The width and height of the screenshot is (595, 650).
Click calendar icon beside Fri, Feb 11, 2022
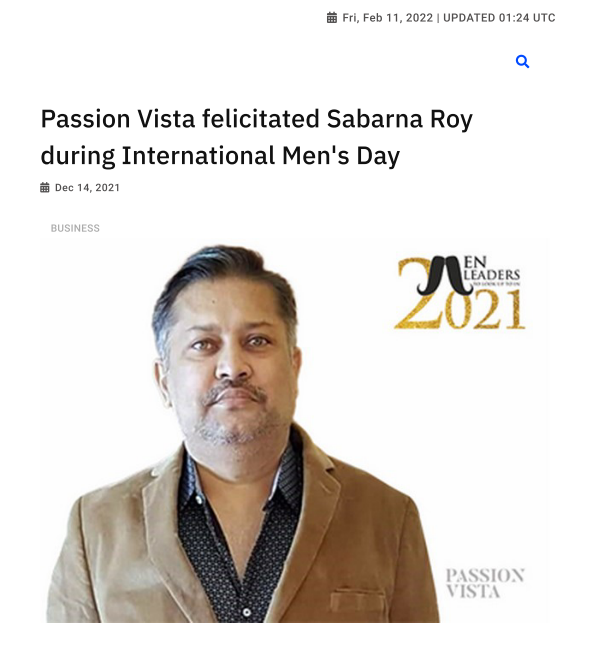(332, 18)
